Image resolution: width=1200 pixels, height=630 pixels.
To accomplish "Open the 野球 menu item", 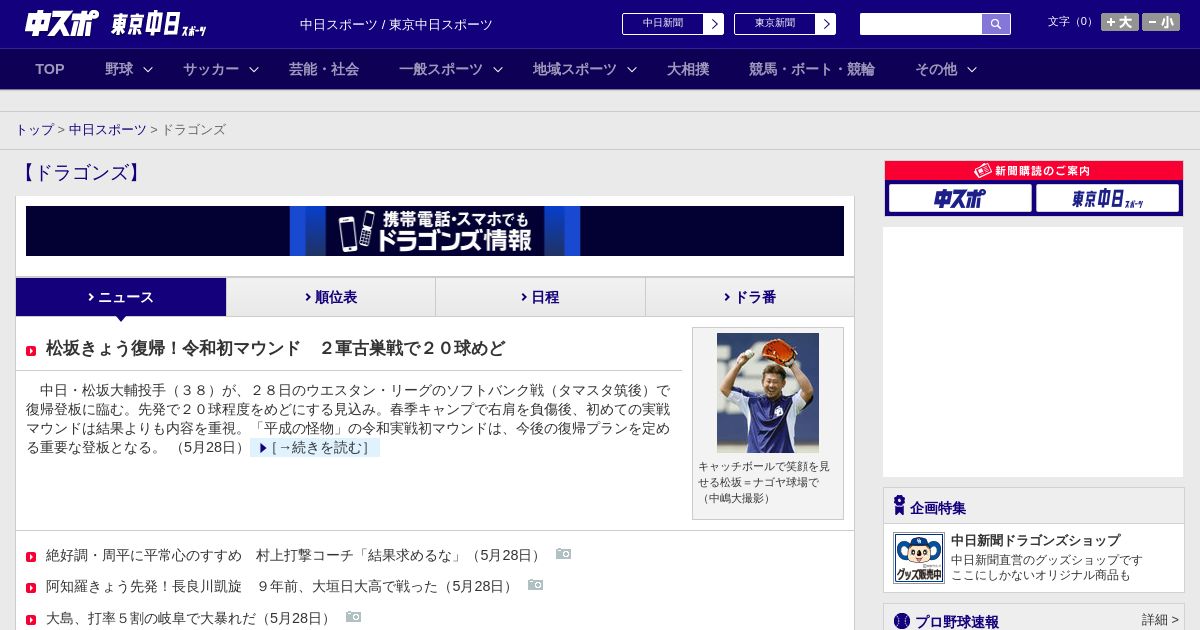I will pos(119,69).
